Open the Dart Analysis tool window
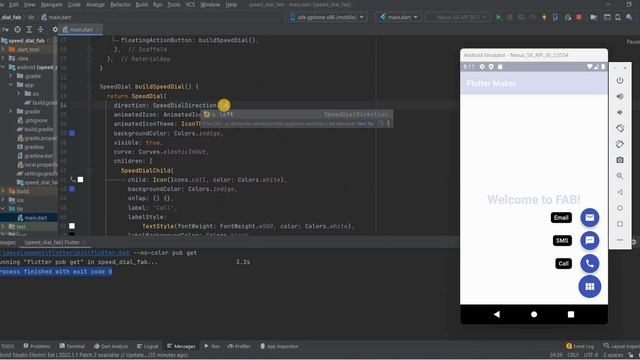Screen dimensions: 640x360 111,346
